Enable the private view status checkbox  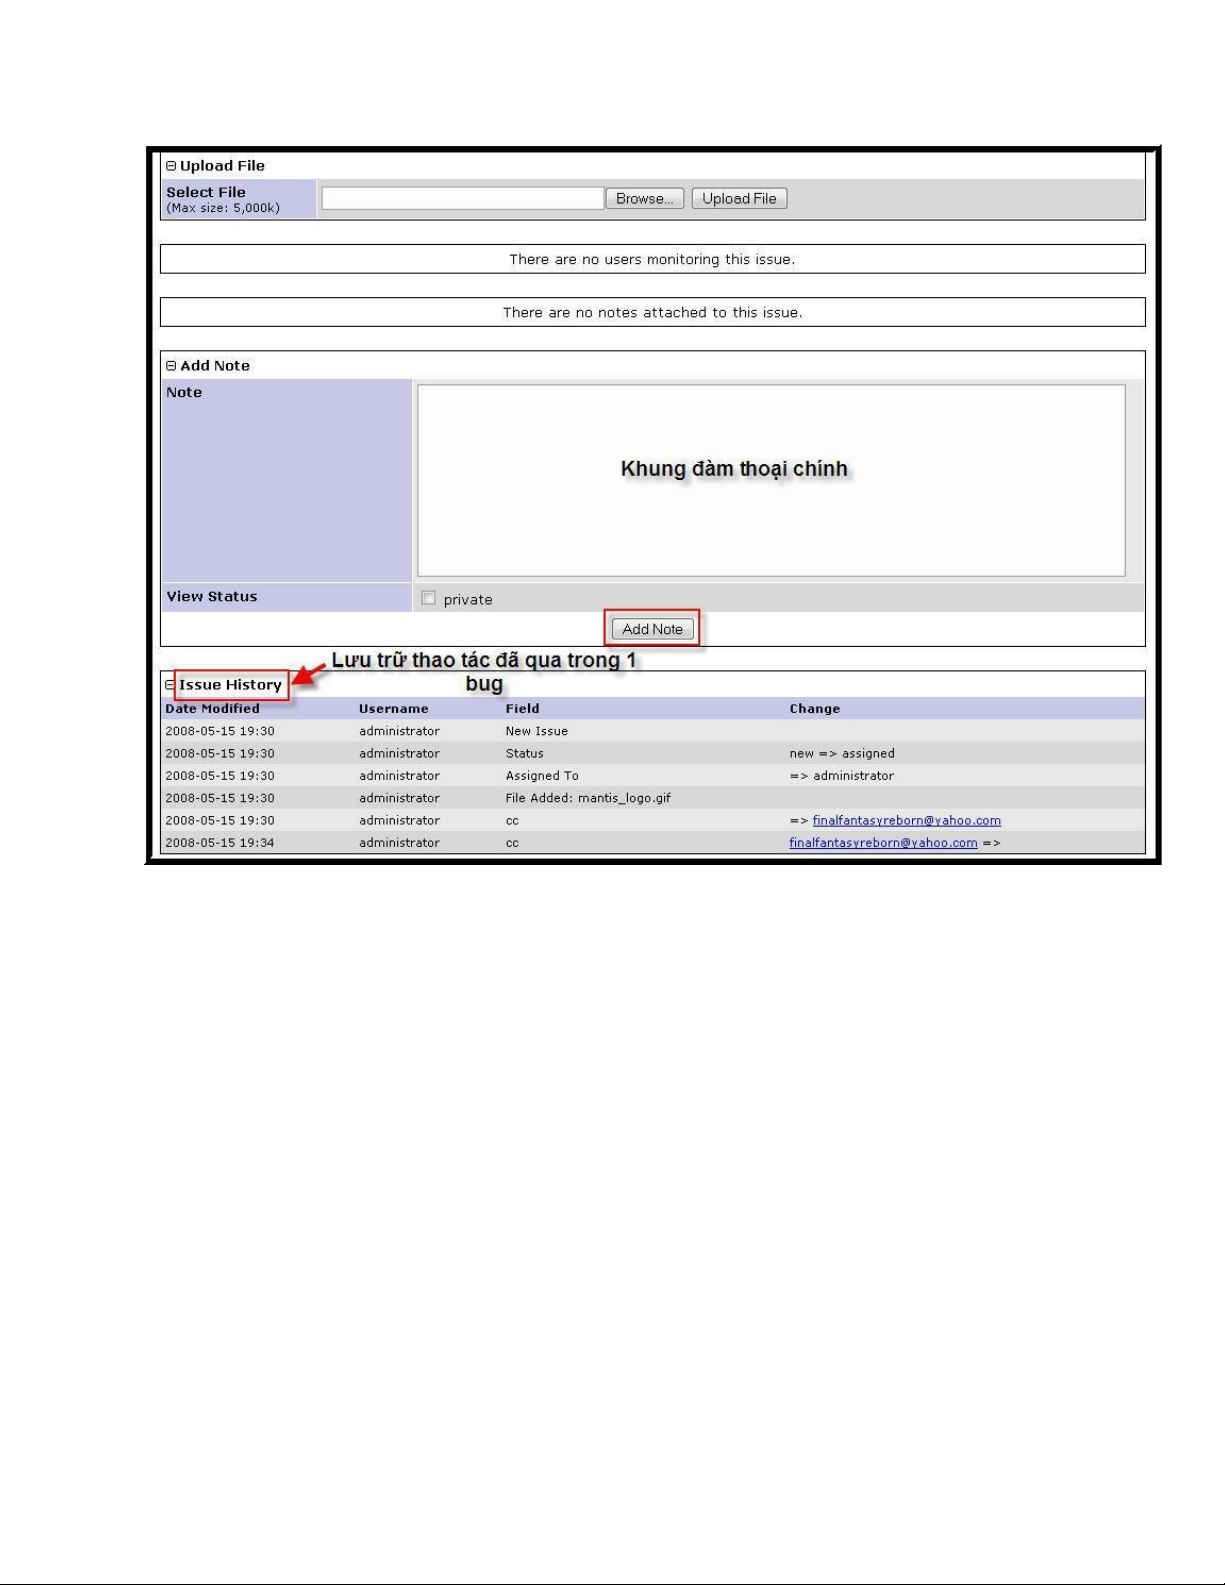click(x=429, y=598)
